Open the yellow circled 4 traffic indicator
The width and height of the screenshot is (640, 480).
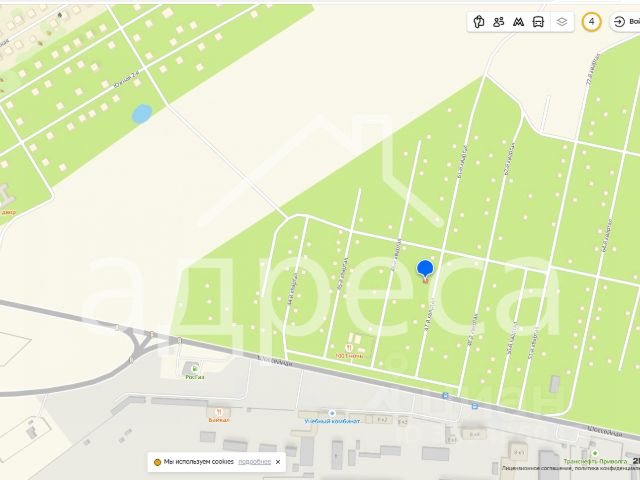click(591, 22)
